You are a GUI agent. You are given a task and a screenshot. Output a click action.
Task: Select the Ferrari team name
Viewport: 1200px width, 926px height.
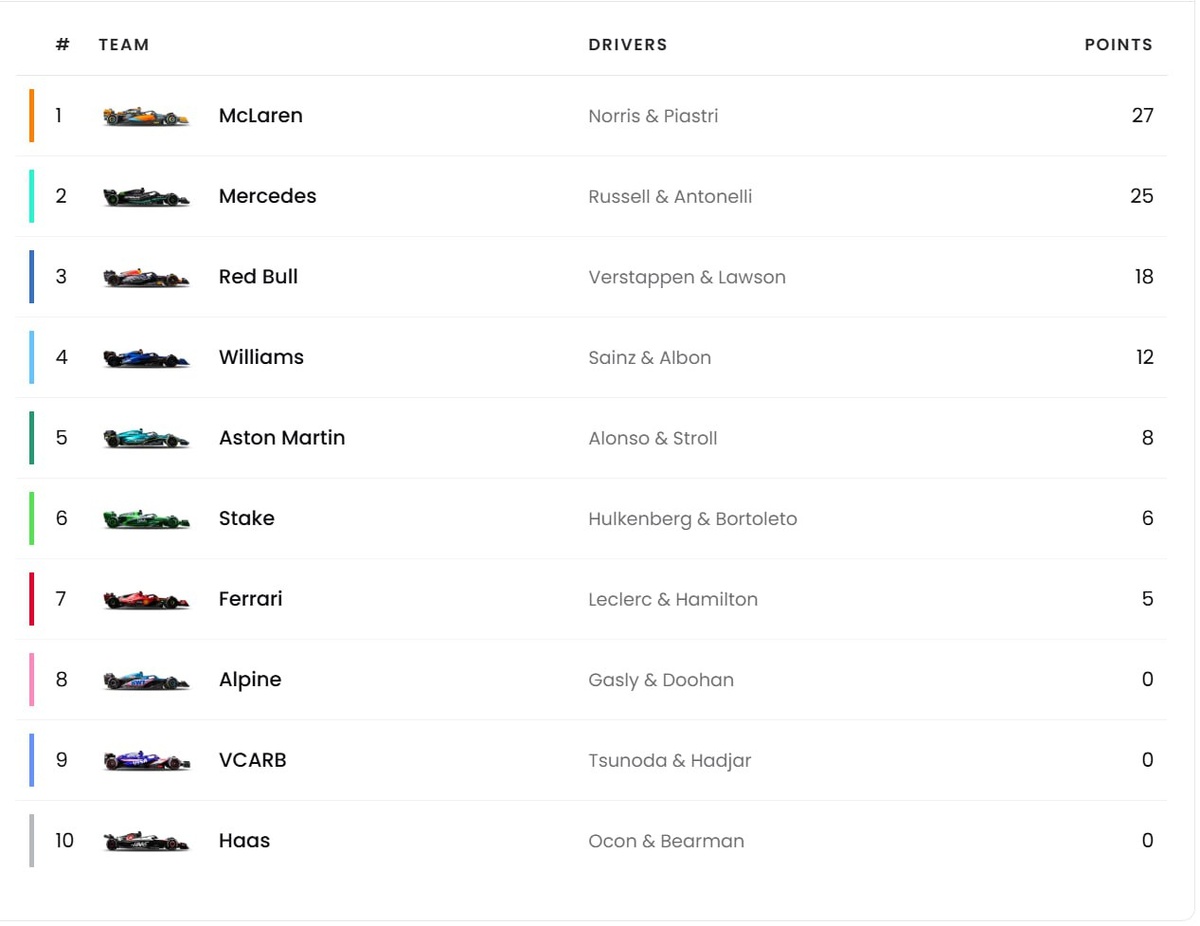tap(251, 599)
